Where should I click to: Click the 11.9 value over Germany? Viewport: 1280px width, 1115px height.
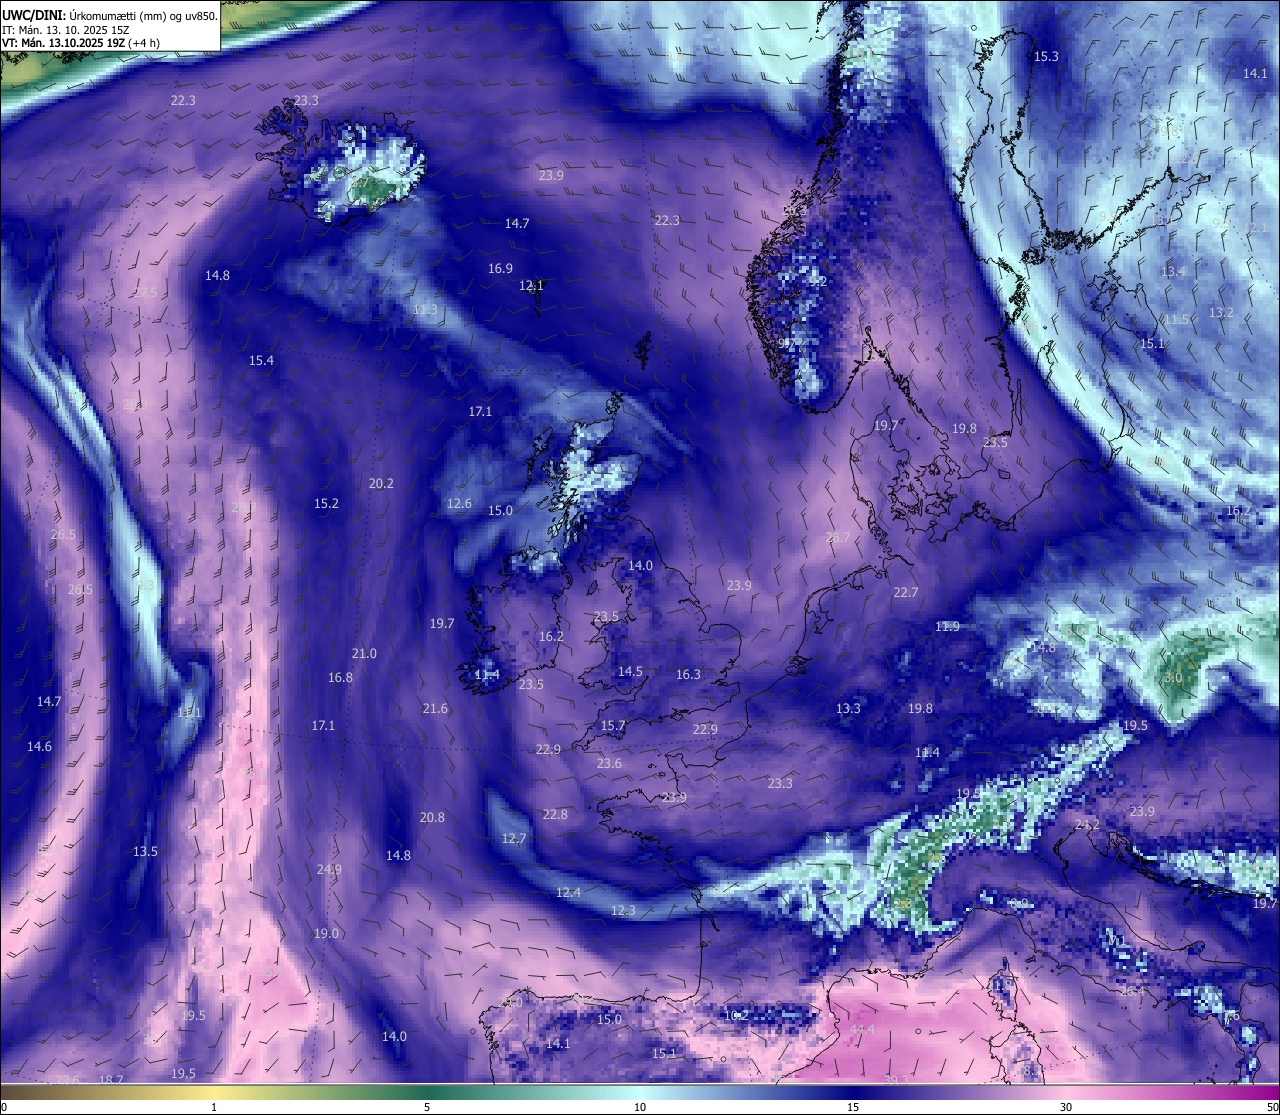pos(947,626)
